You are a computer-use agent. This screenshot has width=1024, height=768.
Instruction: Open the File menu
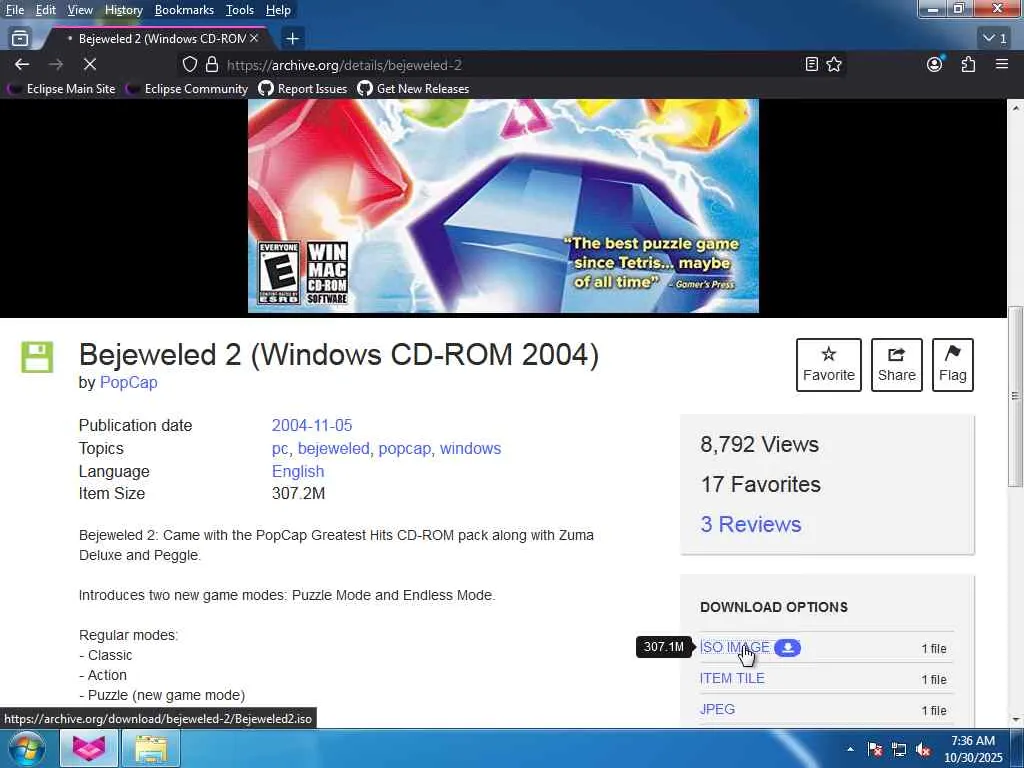[14, 10]
